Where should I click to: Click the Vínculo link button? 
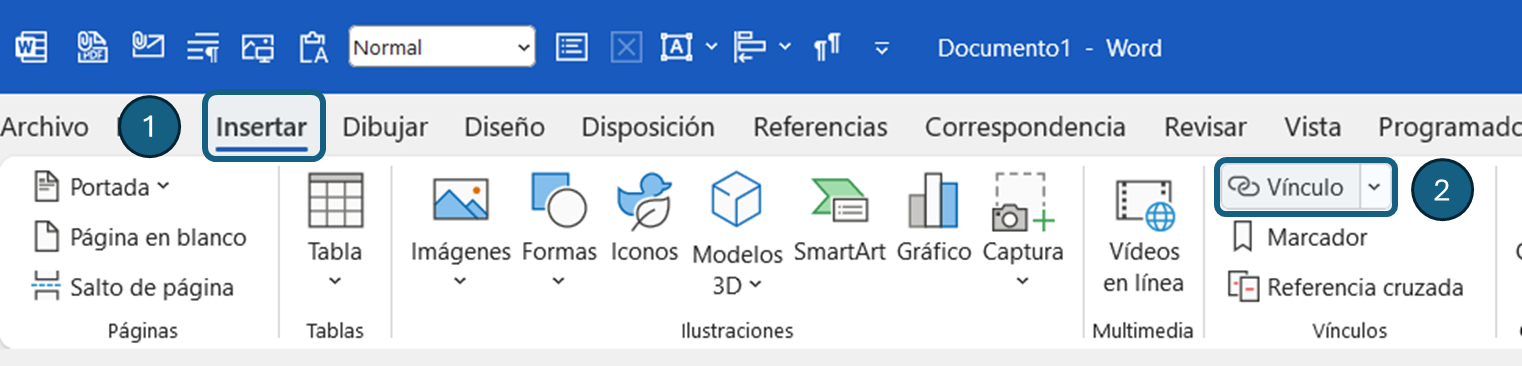tap(1288, 187)
